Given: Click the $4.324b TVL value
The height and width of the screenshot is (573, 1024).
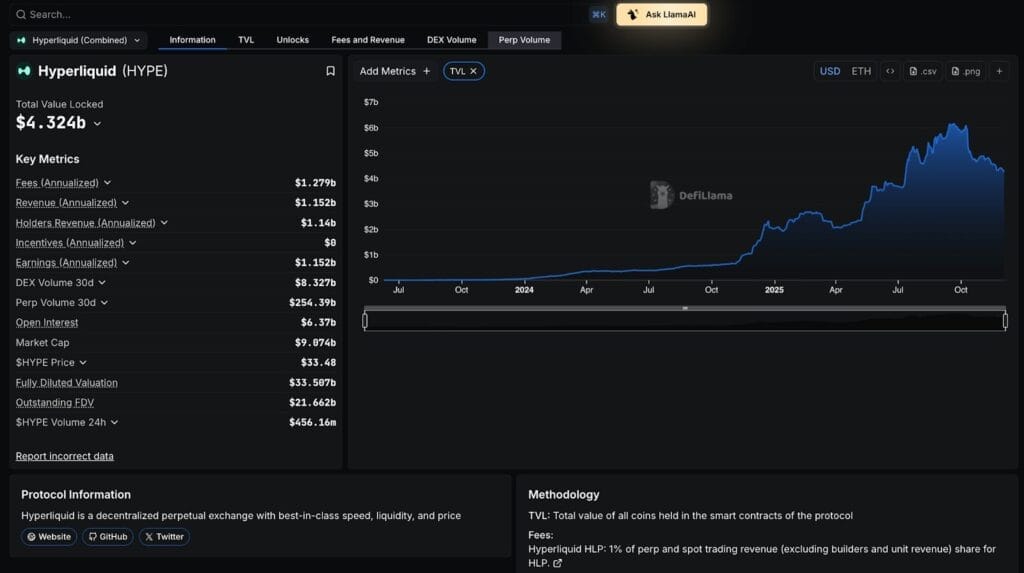Looking at the screenshot, I should (51, 123).
